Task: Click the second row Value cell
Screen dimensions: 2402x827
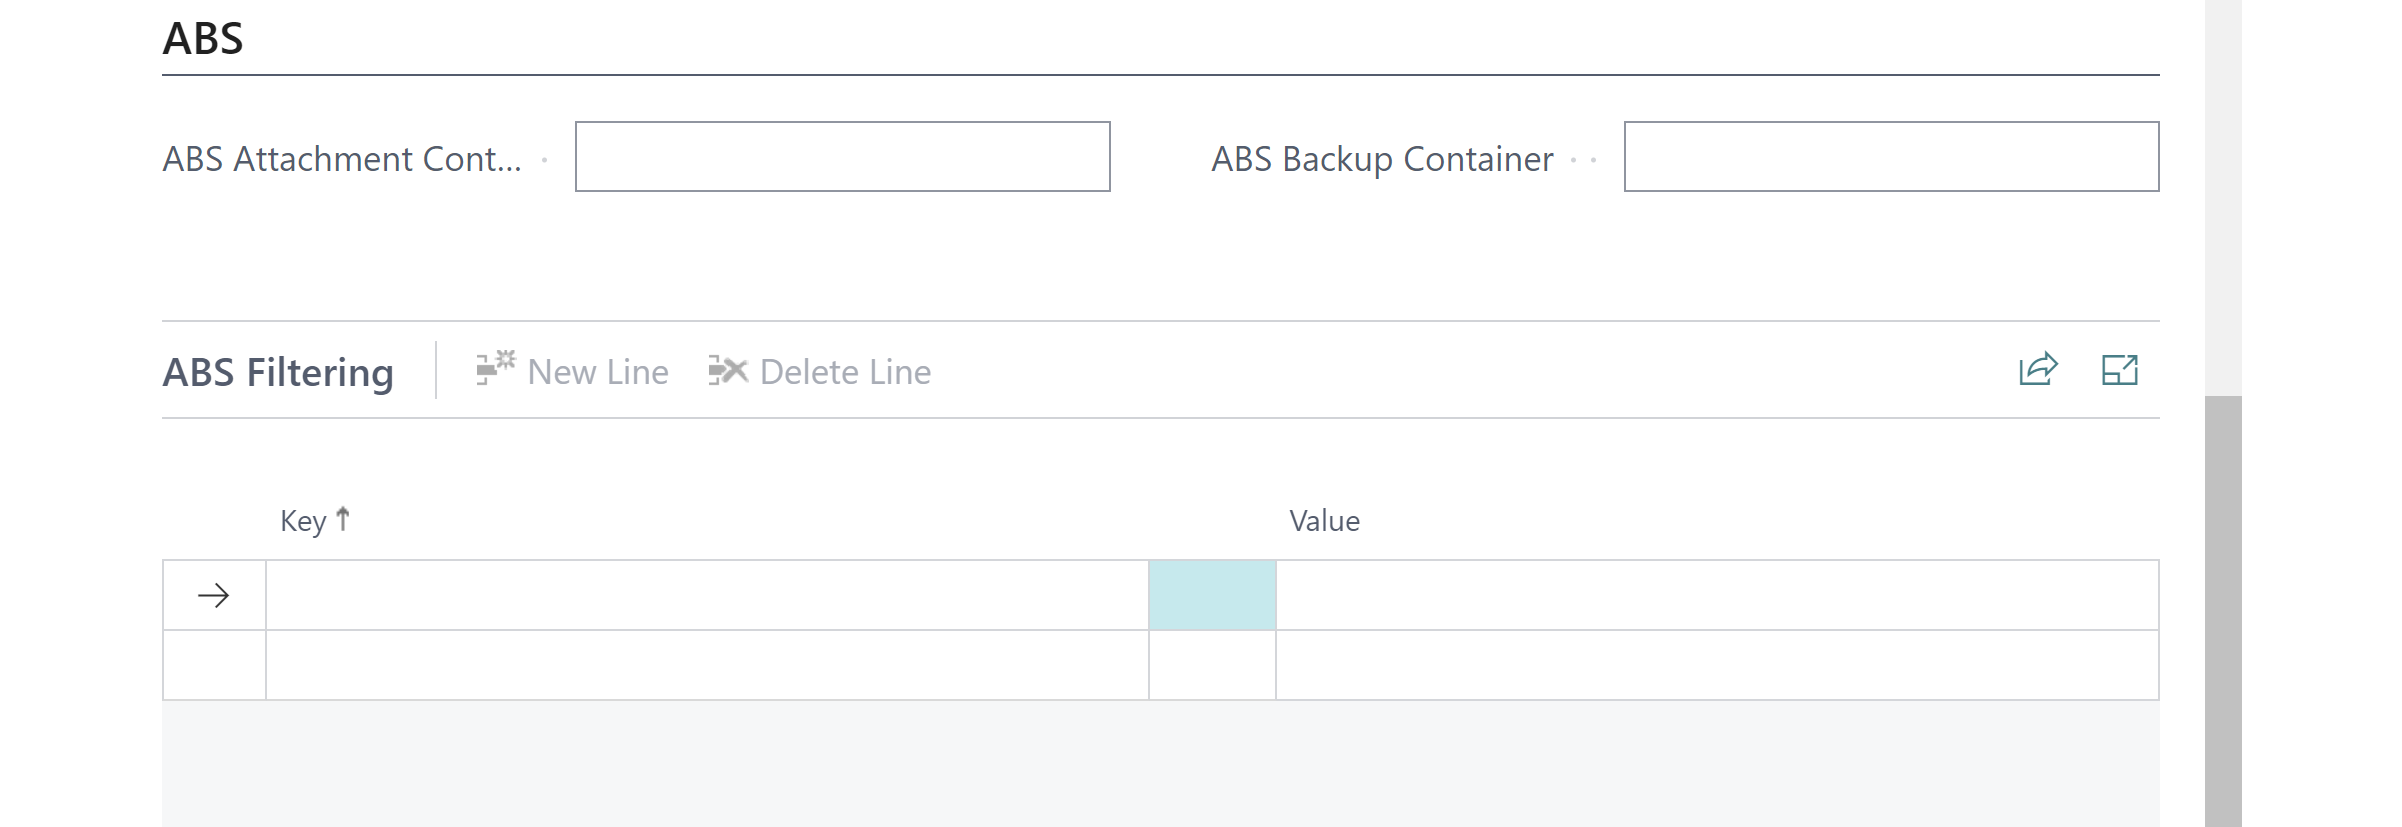Action: click(x=1716, y=665)
